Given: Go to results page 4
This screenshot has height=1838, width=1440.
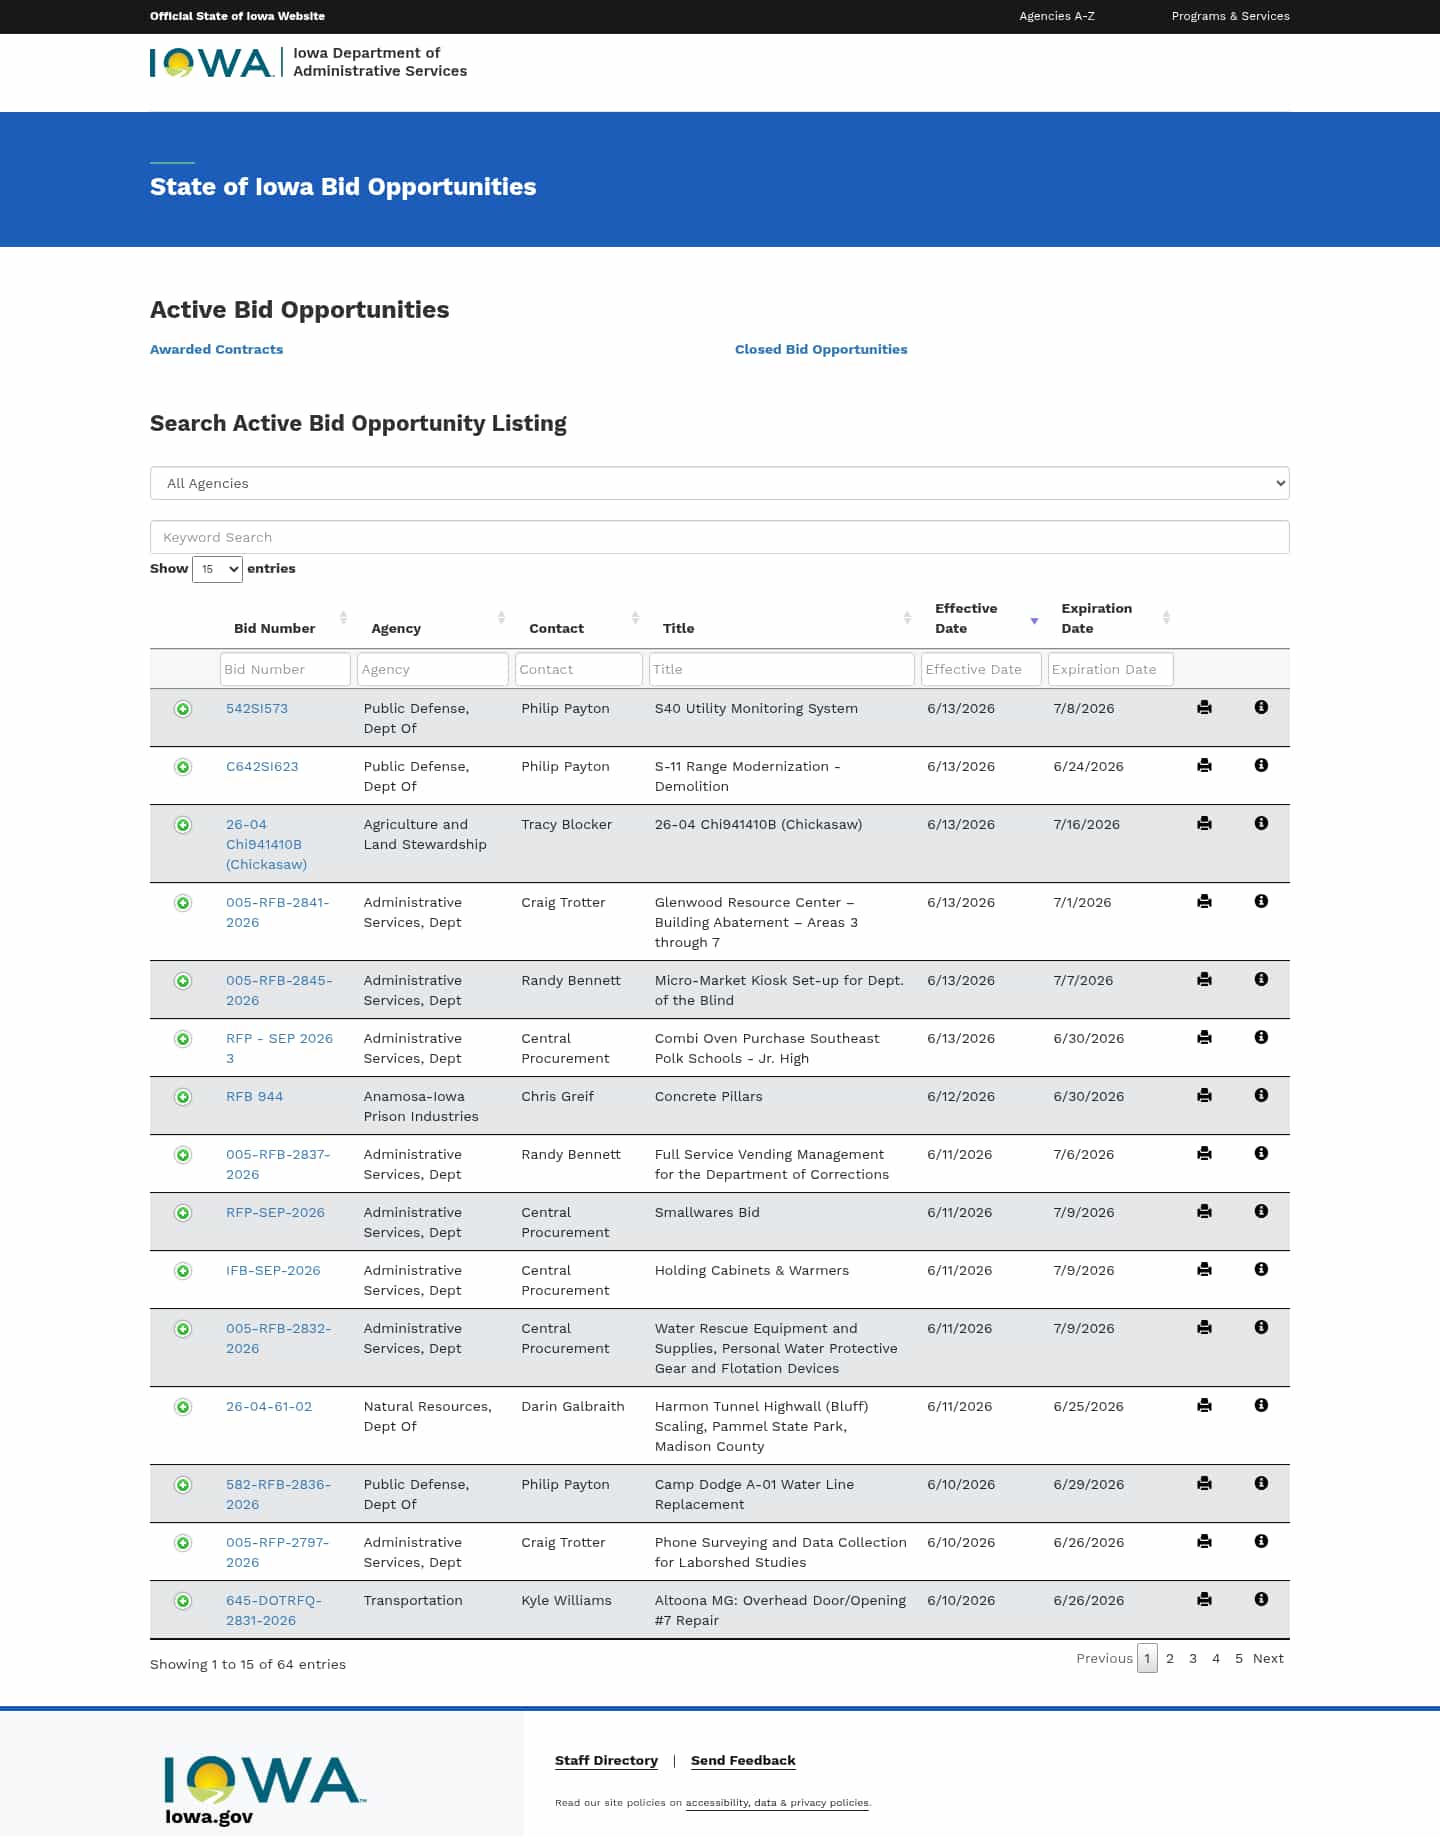Looking at the screenshot, I should click(x=1216, y=1659).
